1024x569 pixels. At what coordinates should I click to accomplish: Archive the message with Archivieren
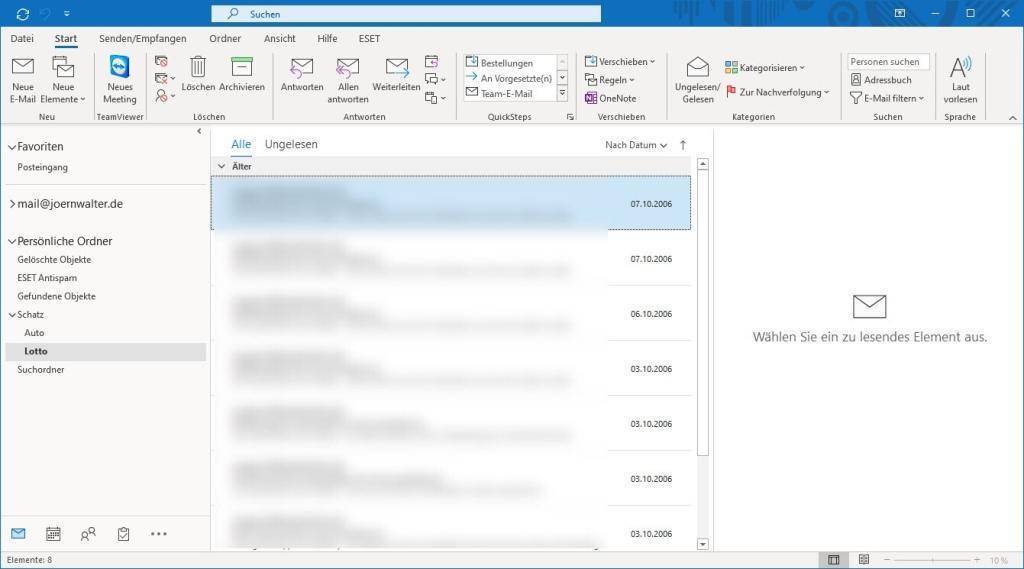click(x=241, y=68)
